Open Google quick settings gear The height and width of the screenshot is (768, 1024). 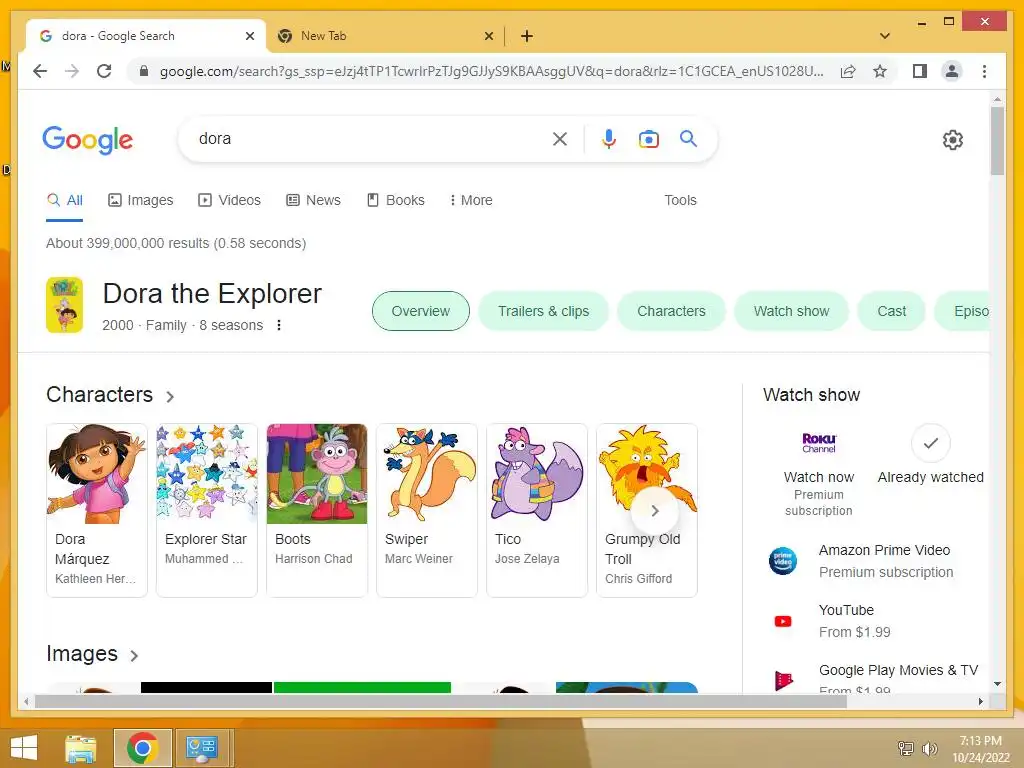(952, 140)
